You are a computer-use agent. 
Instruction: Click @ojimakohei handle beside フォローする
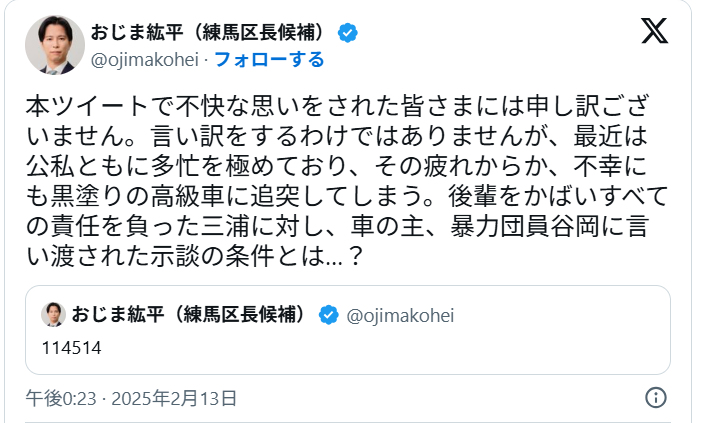pos(147,60)
